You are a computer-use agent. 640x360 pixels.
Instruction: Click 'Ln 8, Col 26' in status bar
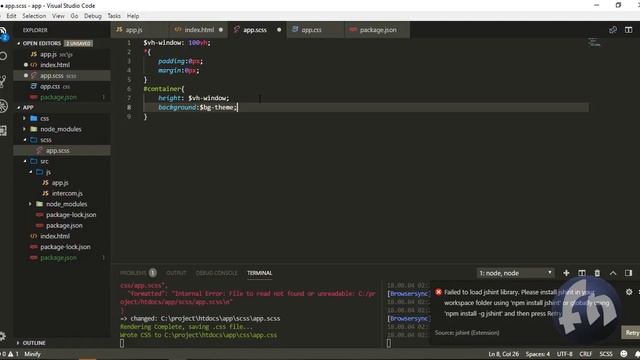[504, 354]
